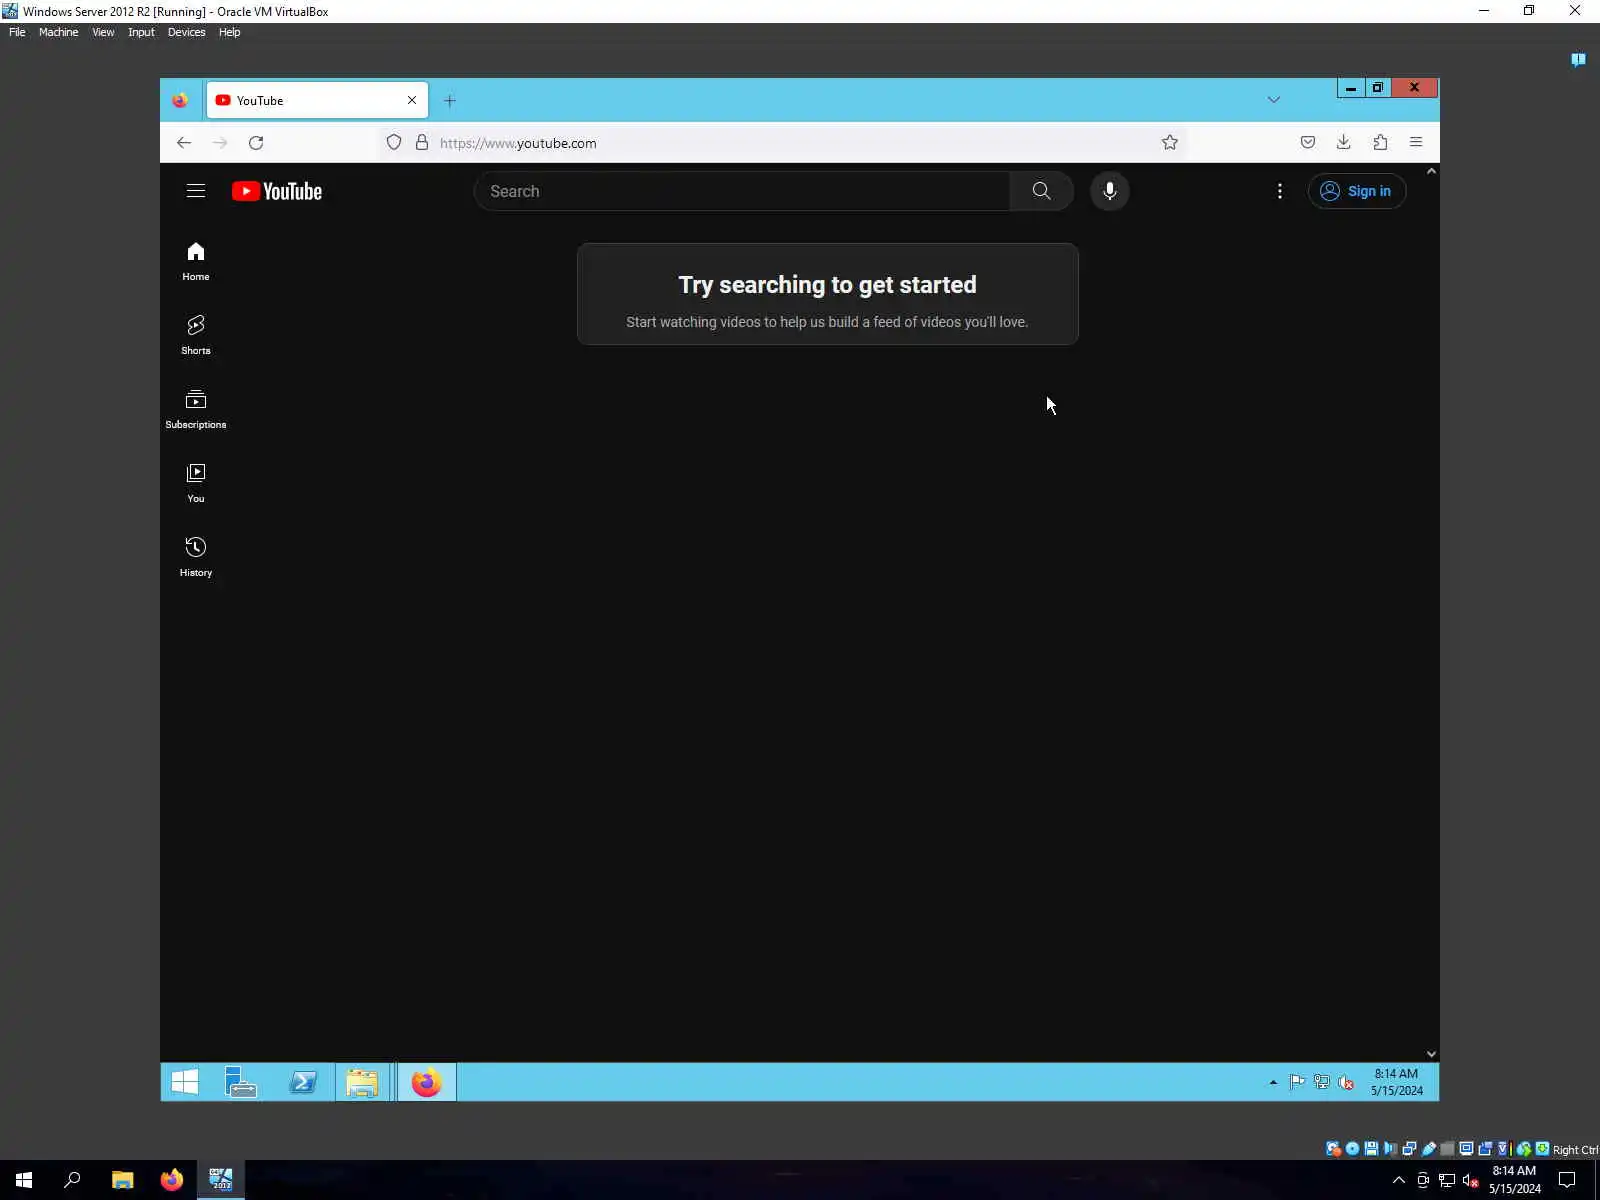
Task: Open the VirtualBox Machine menu
Action: tap(58, 32)
